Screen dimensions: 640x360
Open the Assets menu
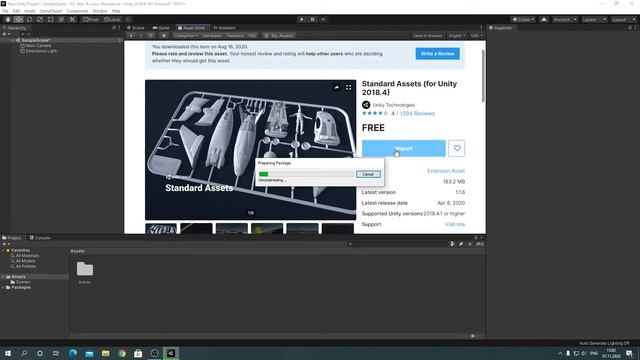[30, 11]
